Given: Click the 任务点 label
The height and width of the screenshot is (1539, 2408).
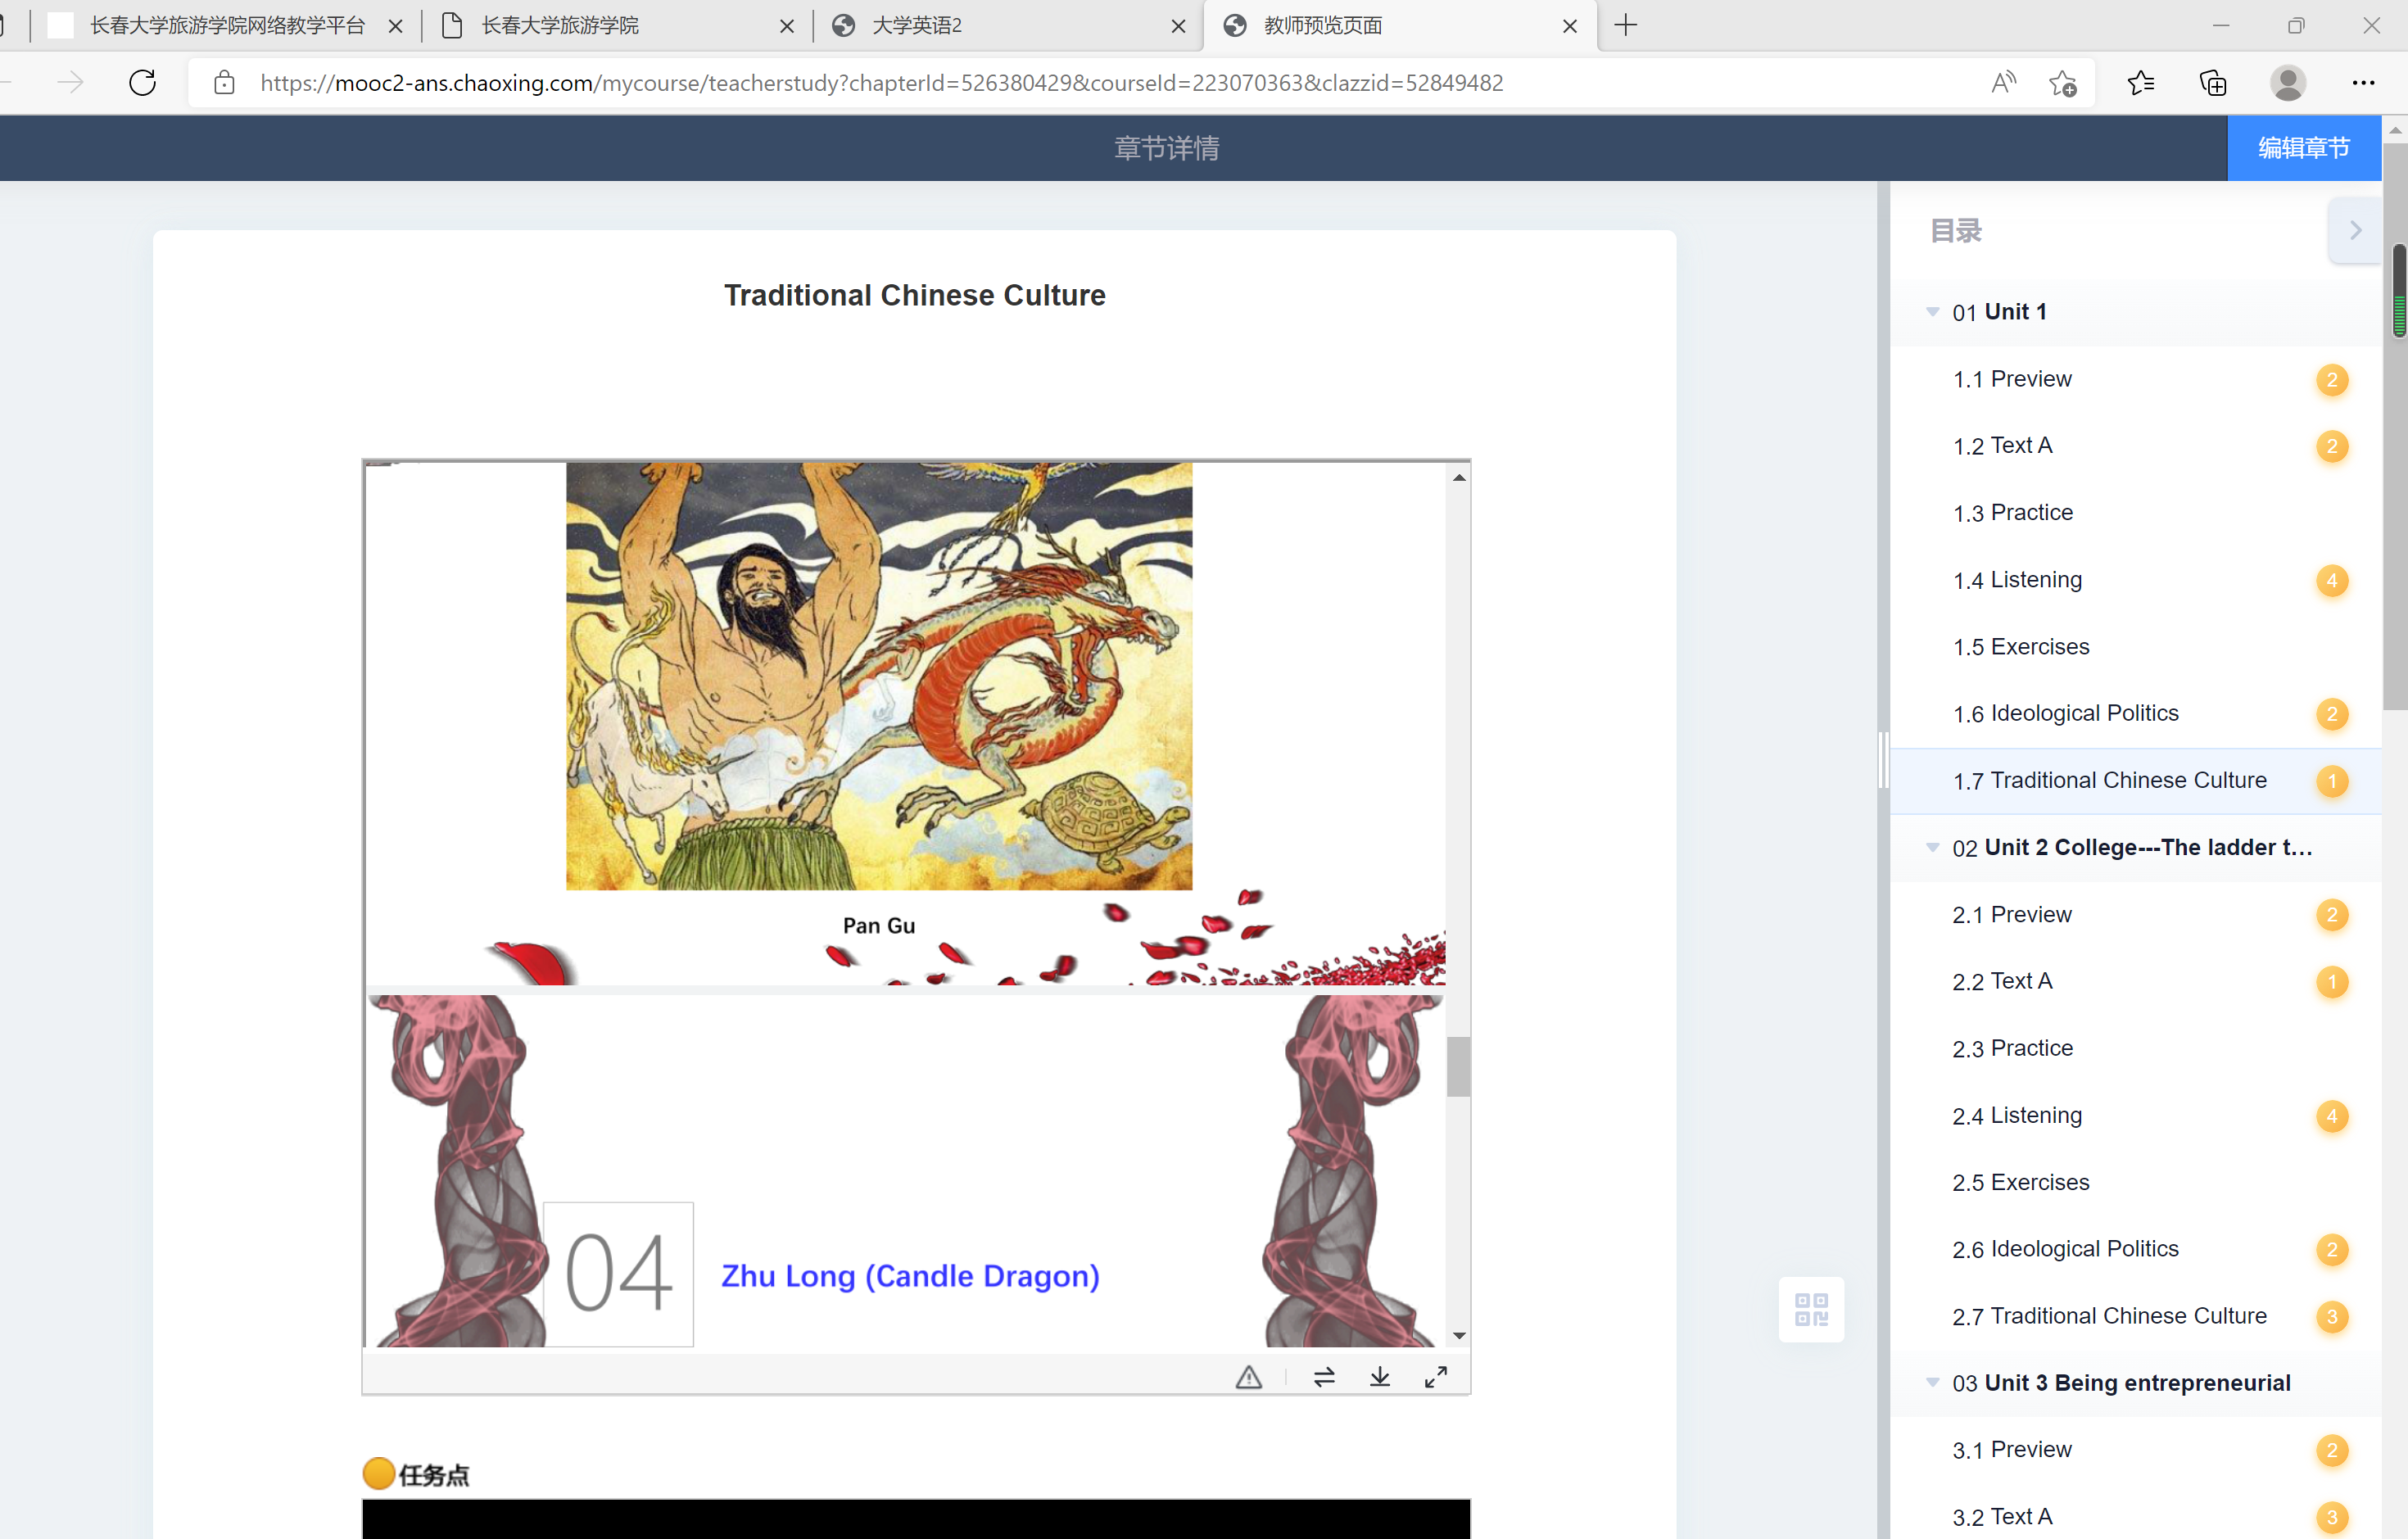Looking at the screenshot, I should [x=433, y=1475].
